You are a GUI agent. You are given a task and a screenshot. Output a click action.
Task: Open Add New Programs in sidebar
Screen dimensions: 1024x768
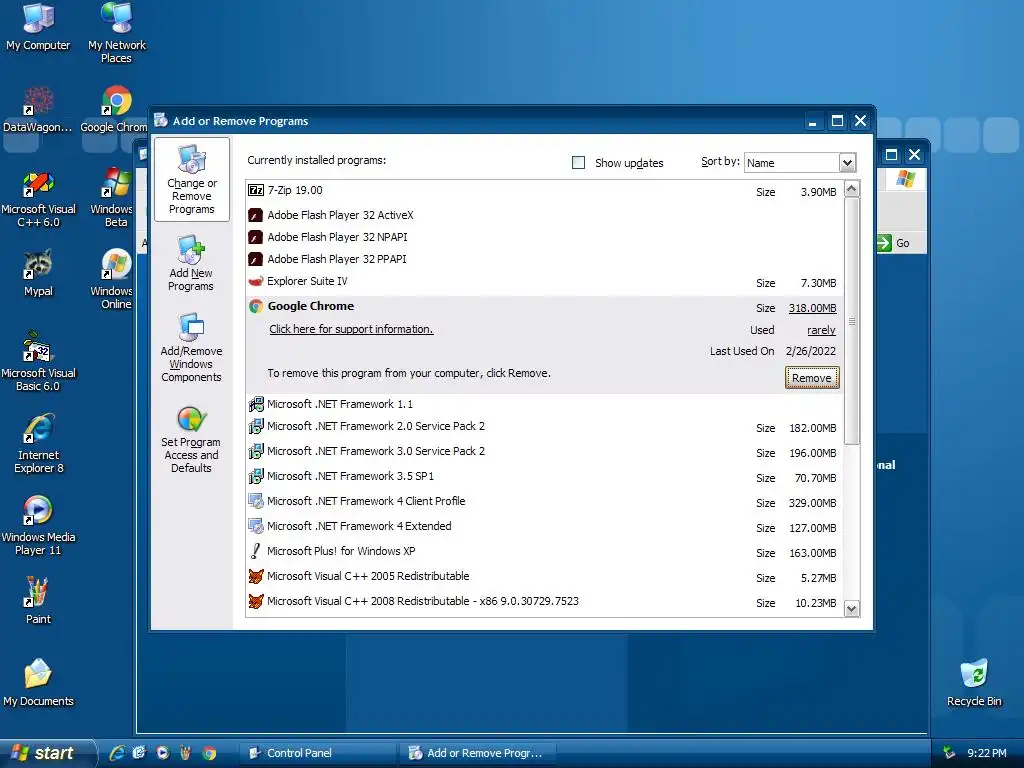(x=191, y=263)
